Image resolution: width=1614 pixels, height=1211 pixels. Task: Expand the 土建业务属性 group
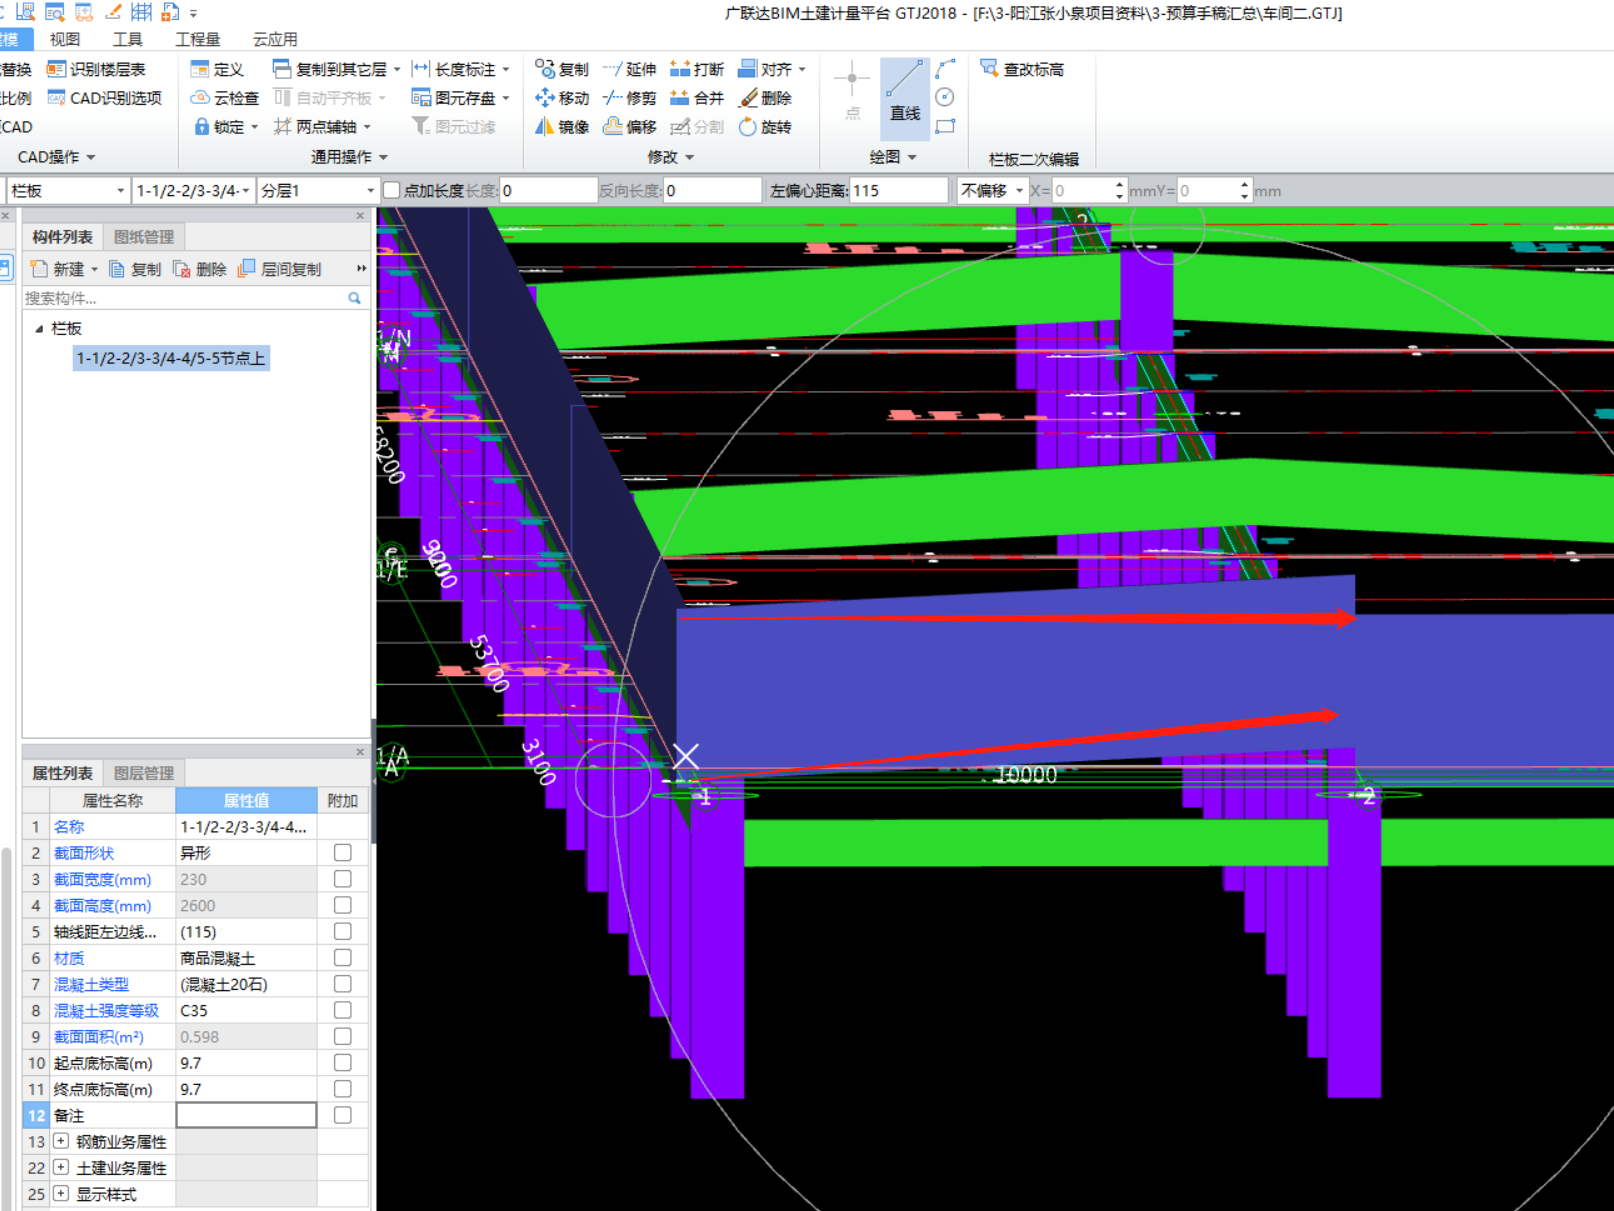click(61, 1167)
